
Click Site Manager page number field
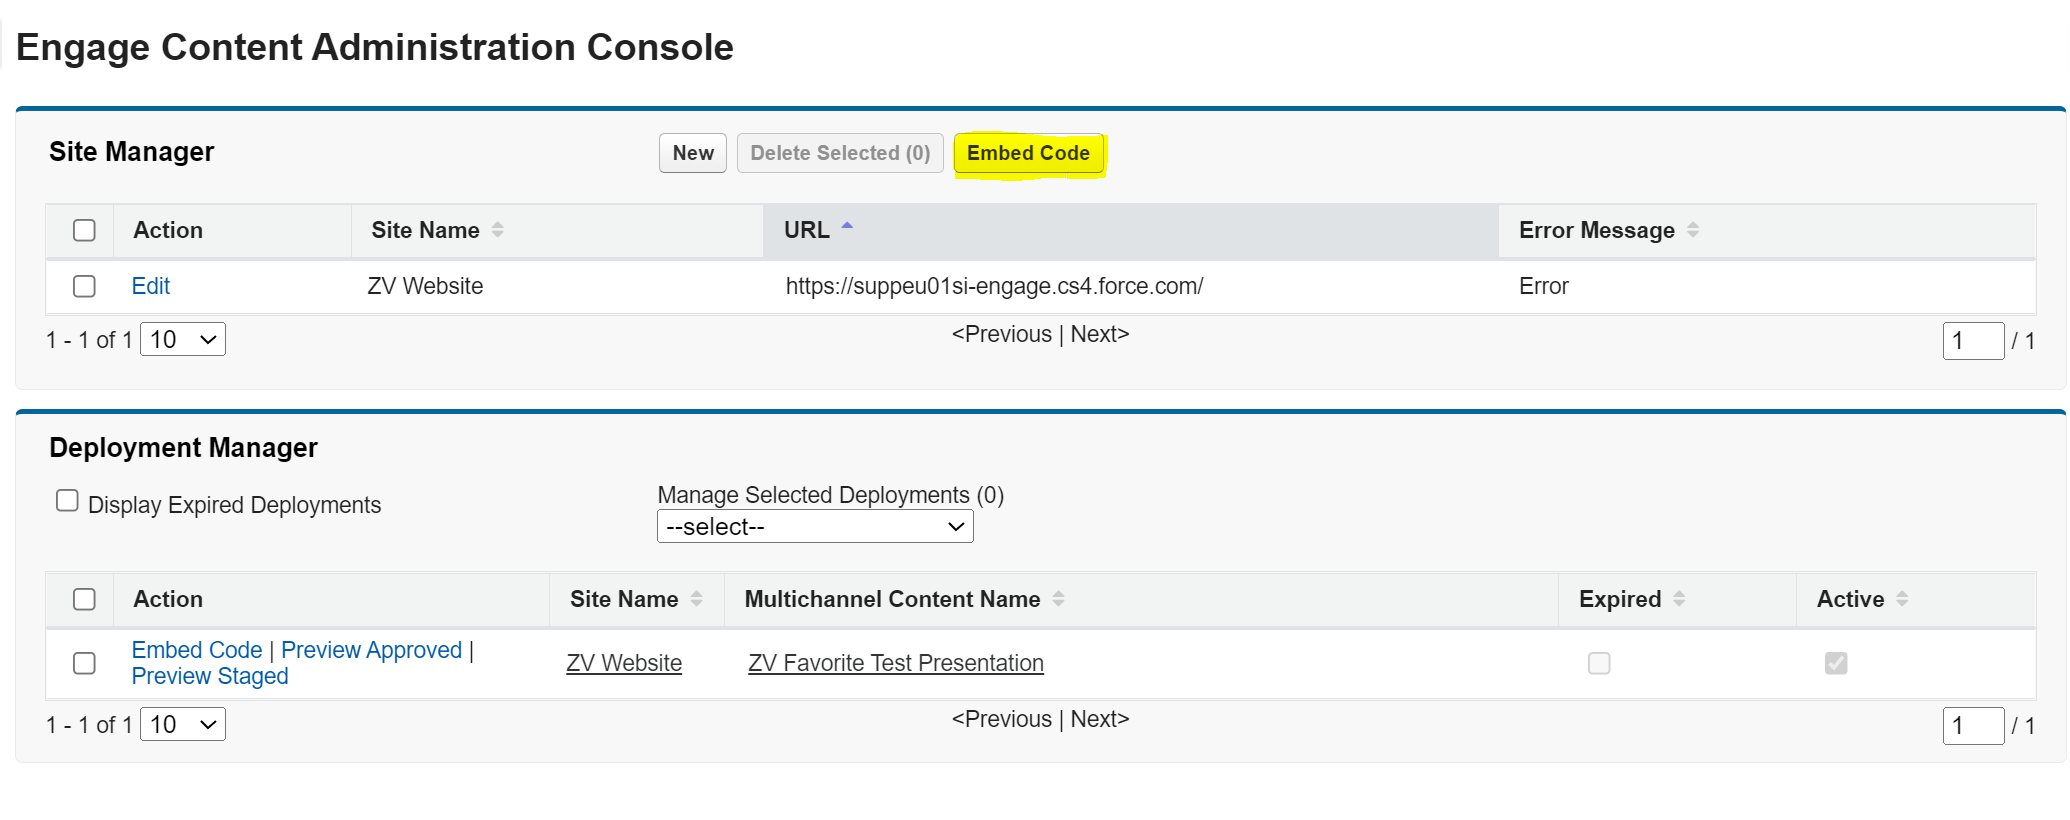pyautogui.click(x=1972, y=341)
